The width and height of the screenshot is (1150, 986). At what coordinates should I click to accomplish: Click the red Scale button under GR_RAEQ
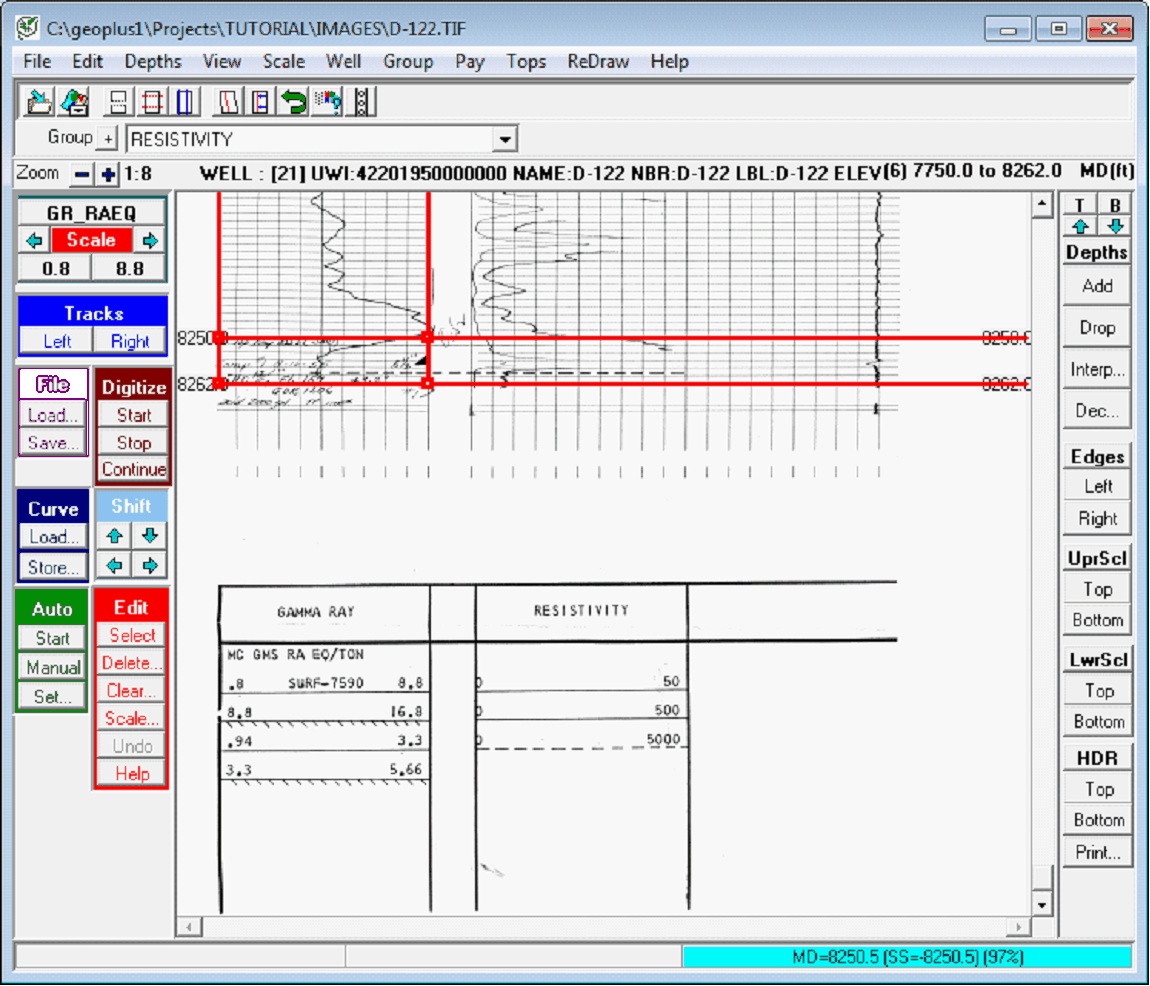pos(91,240)
